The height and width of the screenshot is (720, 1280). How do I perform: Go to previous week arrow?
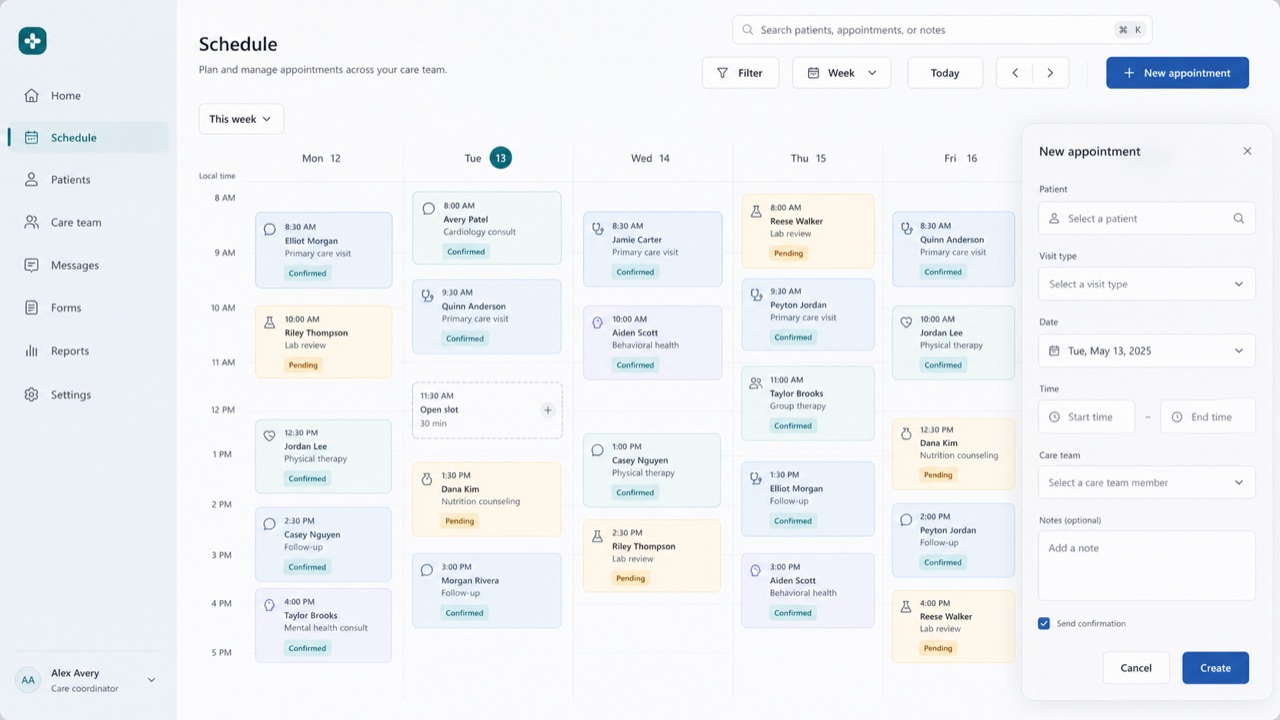pyautogui.click(x=1015, y=73)
